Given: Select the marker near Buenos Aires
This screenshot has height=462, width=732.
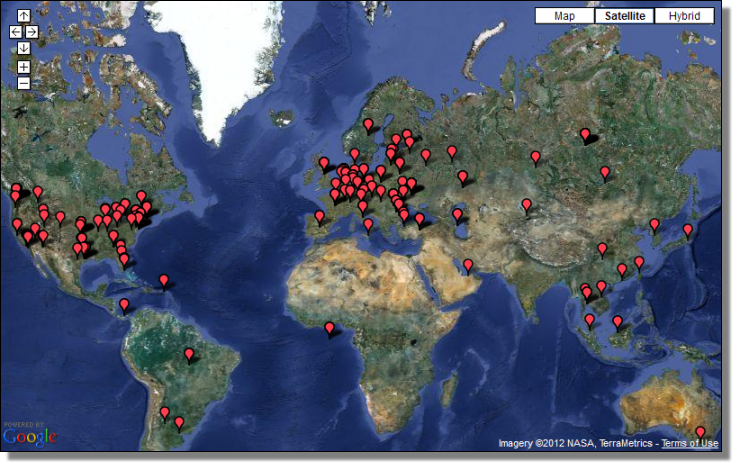Looking at the screenshot, I should [179, 424].
